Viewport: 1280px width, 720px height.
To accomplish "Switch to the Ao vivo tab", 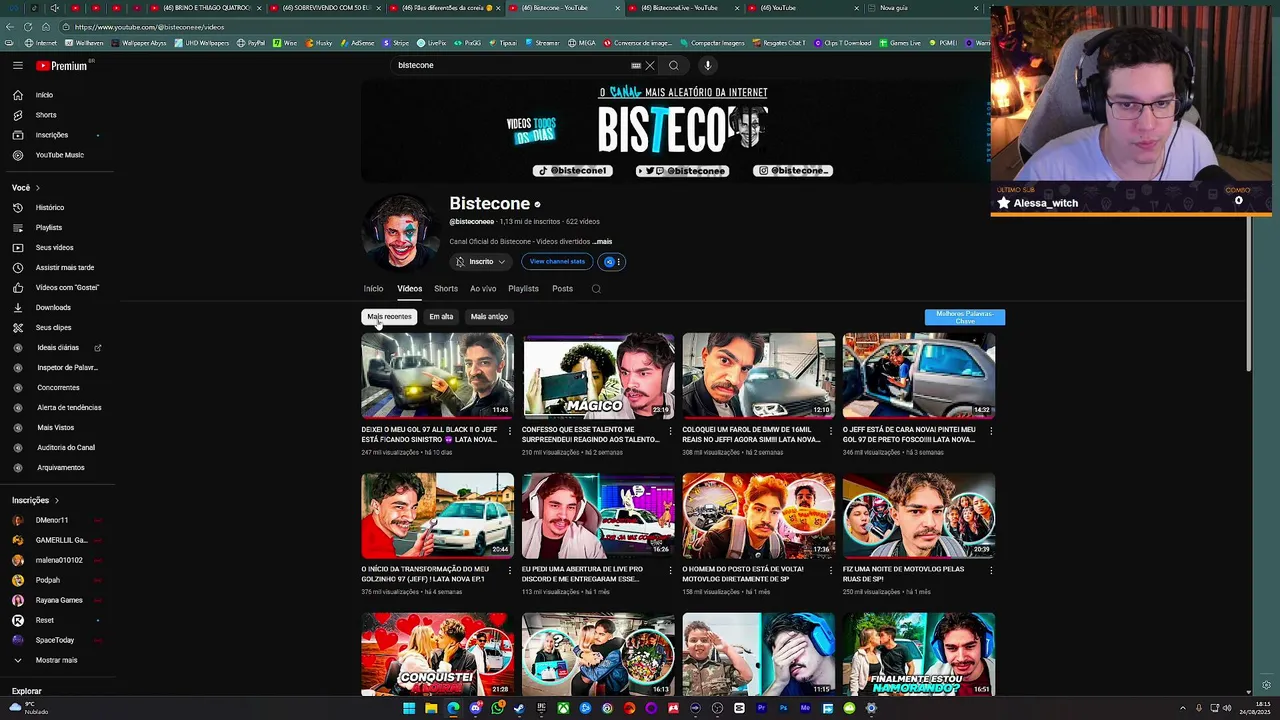I will (483, 289).
